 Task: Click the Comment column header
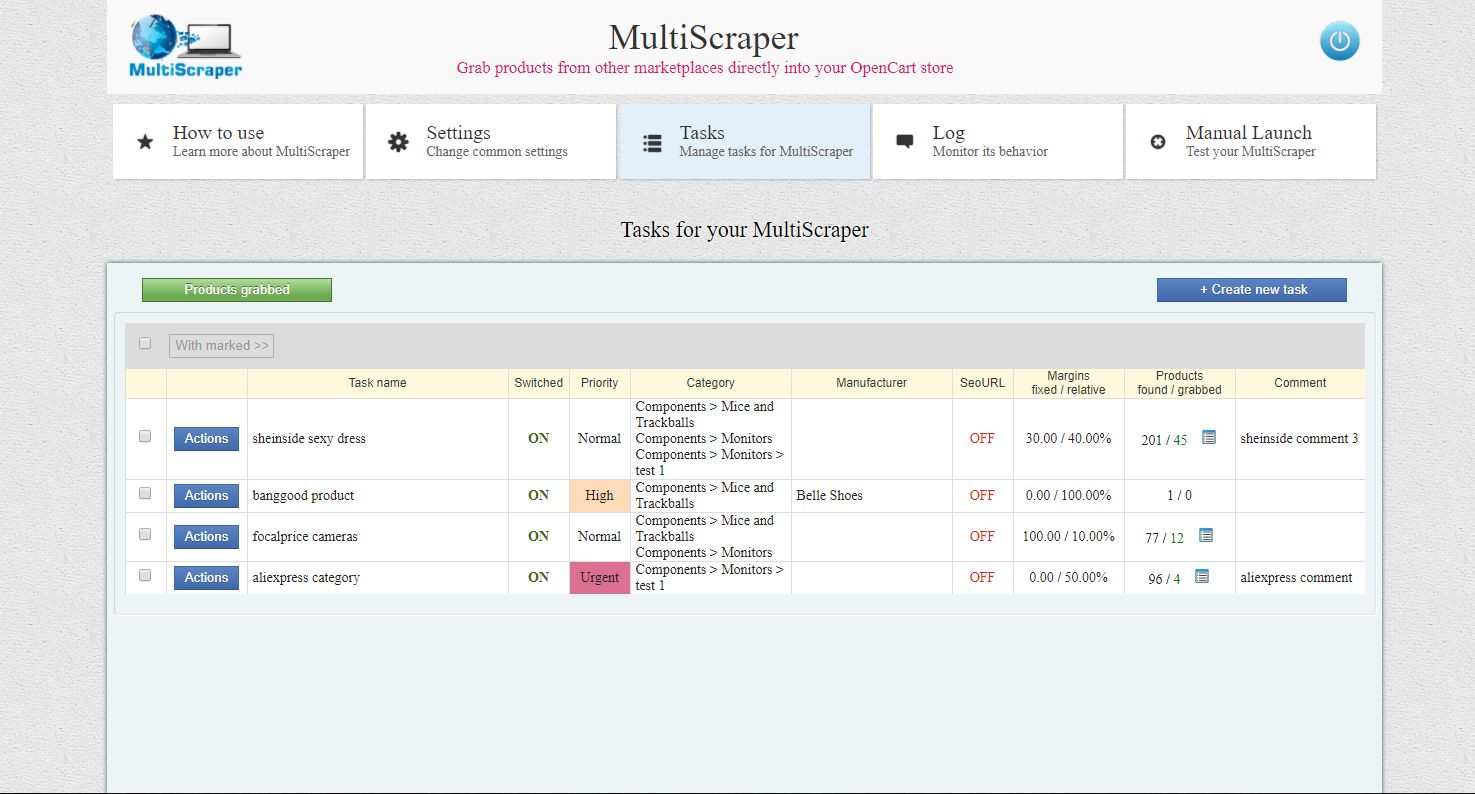coord(1300,383)
